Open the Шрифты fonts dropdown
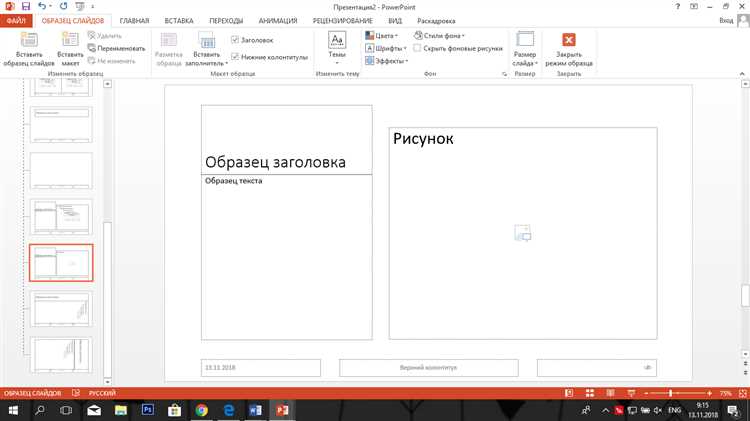The height and width of the screenshot is (421, 750). pos(386,48)
